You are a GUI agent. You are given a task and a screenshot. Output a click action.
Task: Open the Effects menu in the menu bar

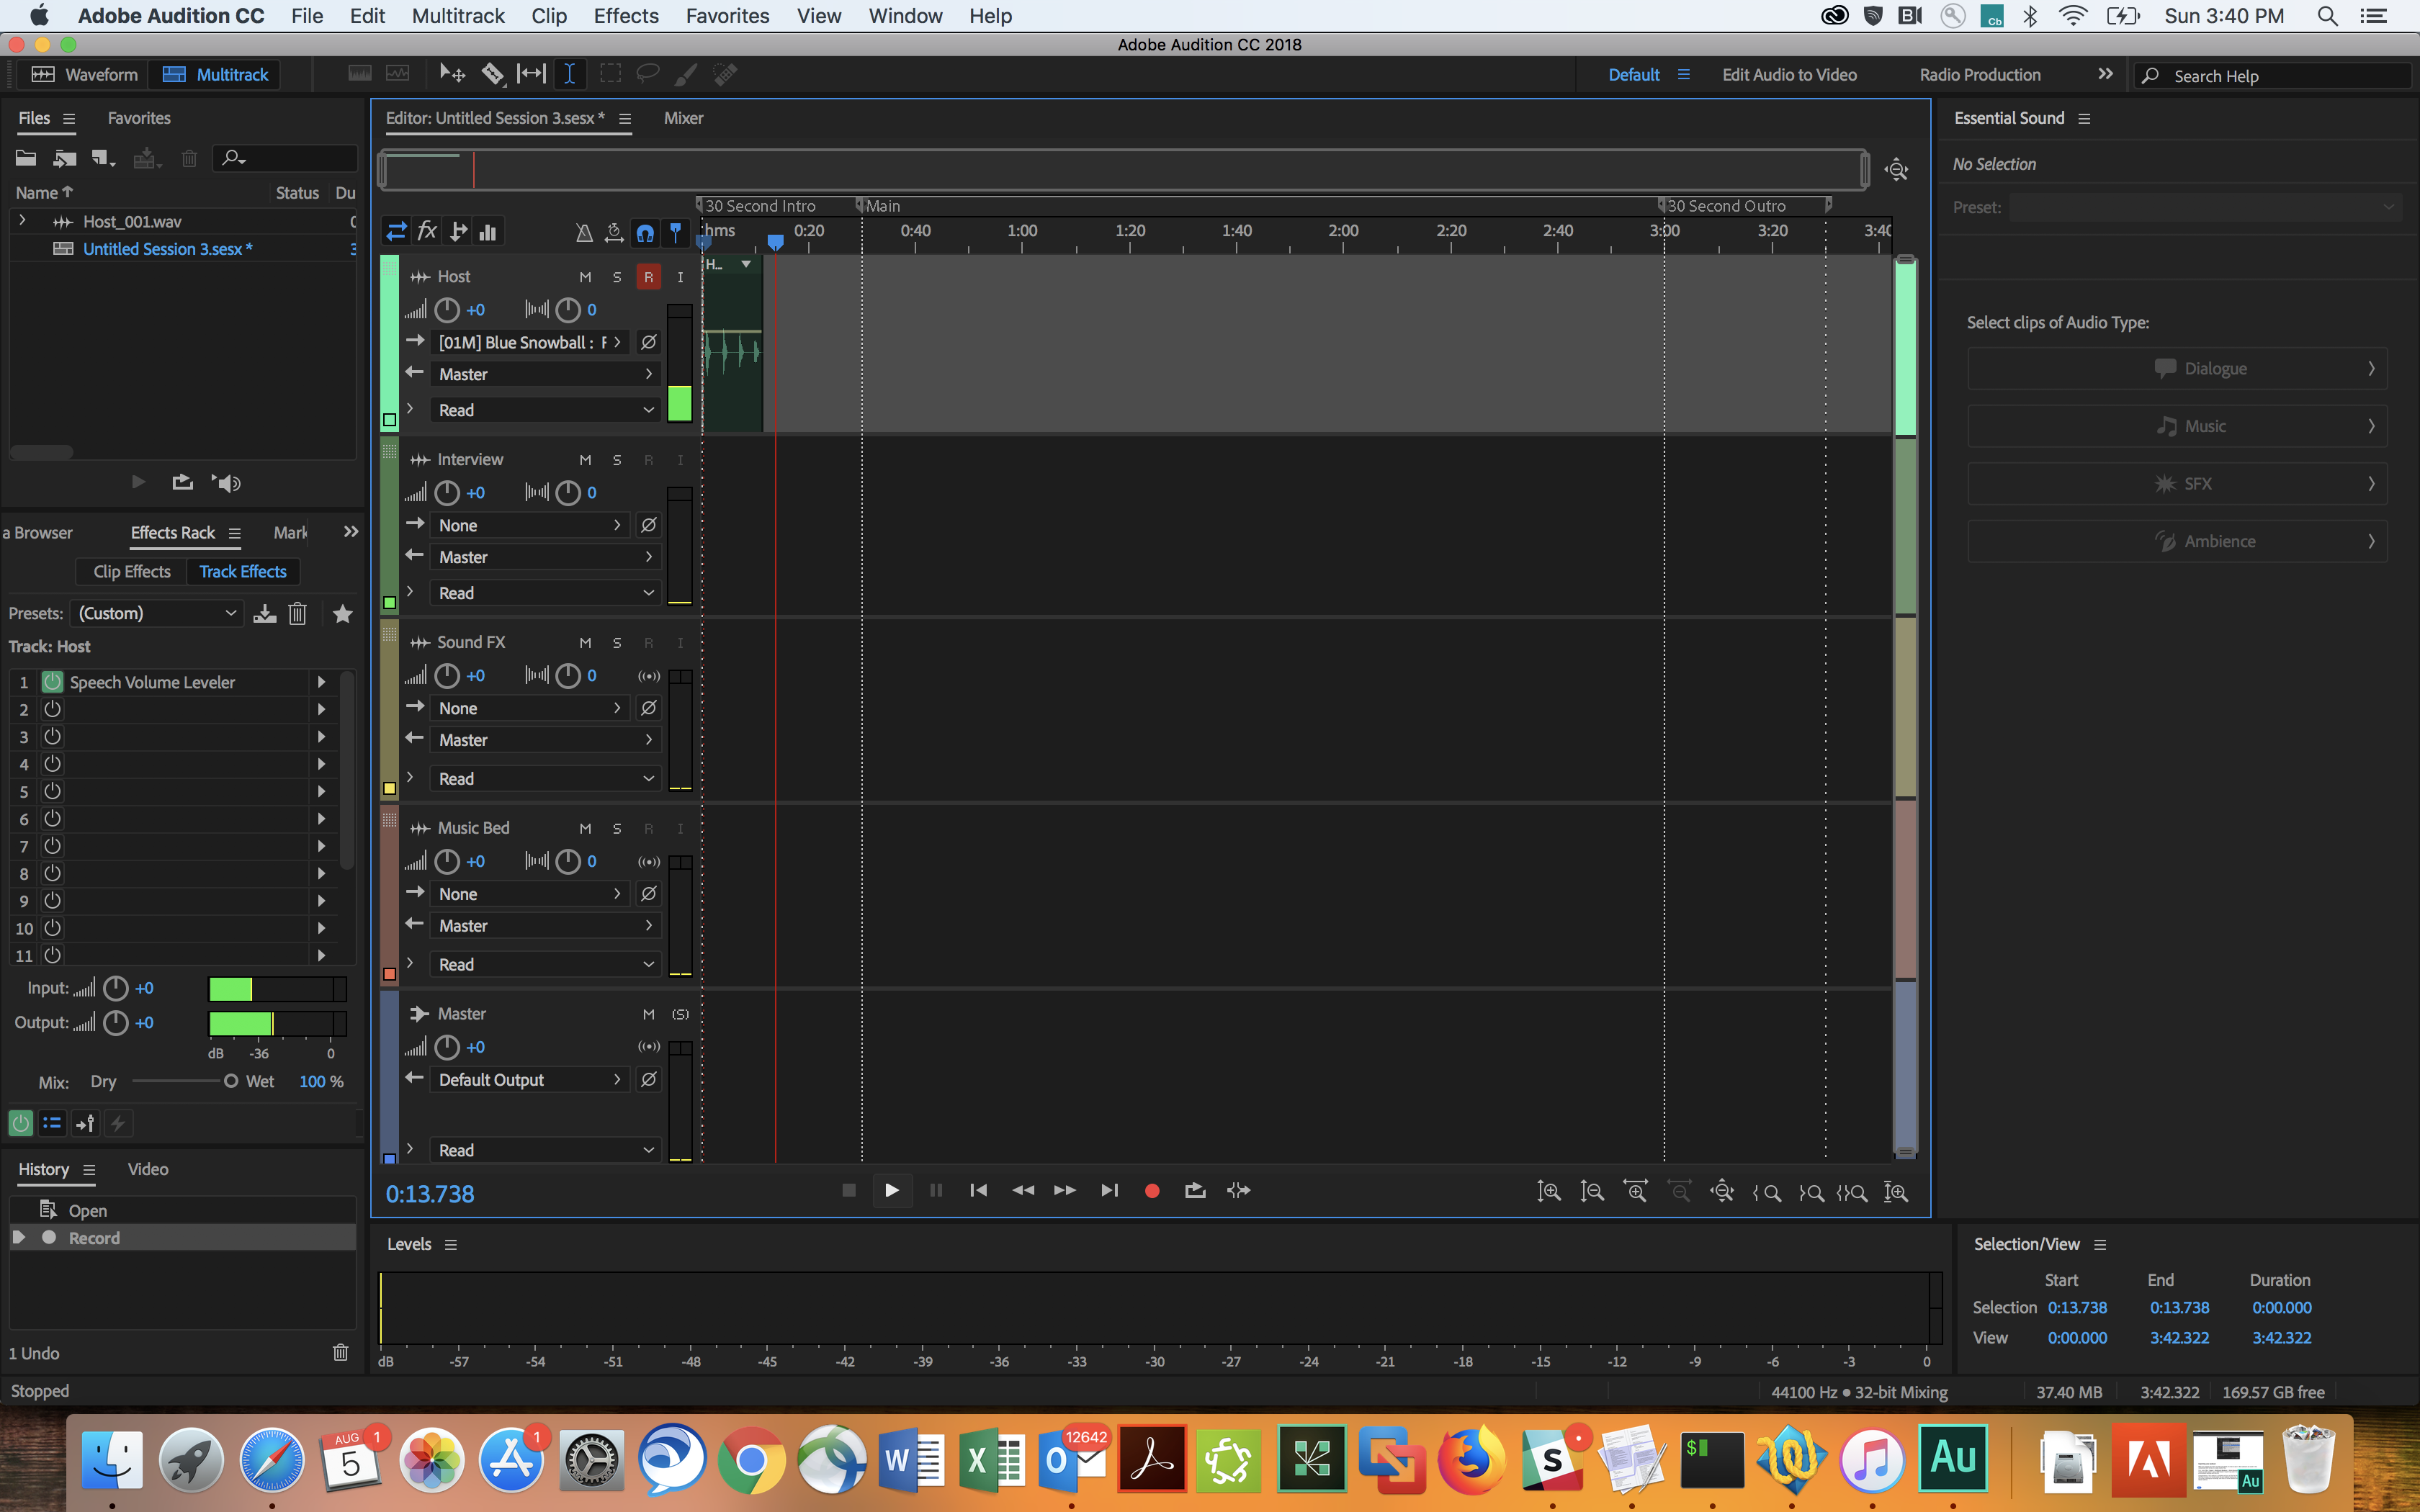click(x=625, y=16)
